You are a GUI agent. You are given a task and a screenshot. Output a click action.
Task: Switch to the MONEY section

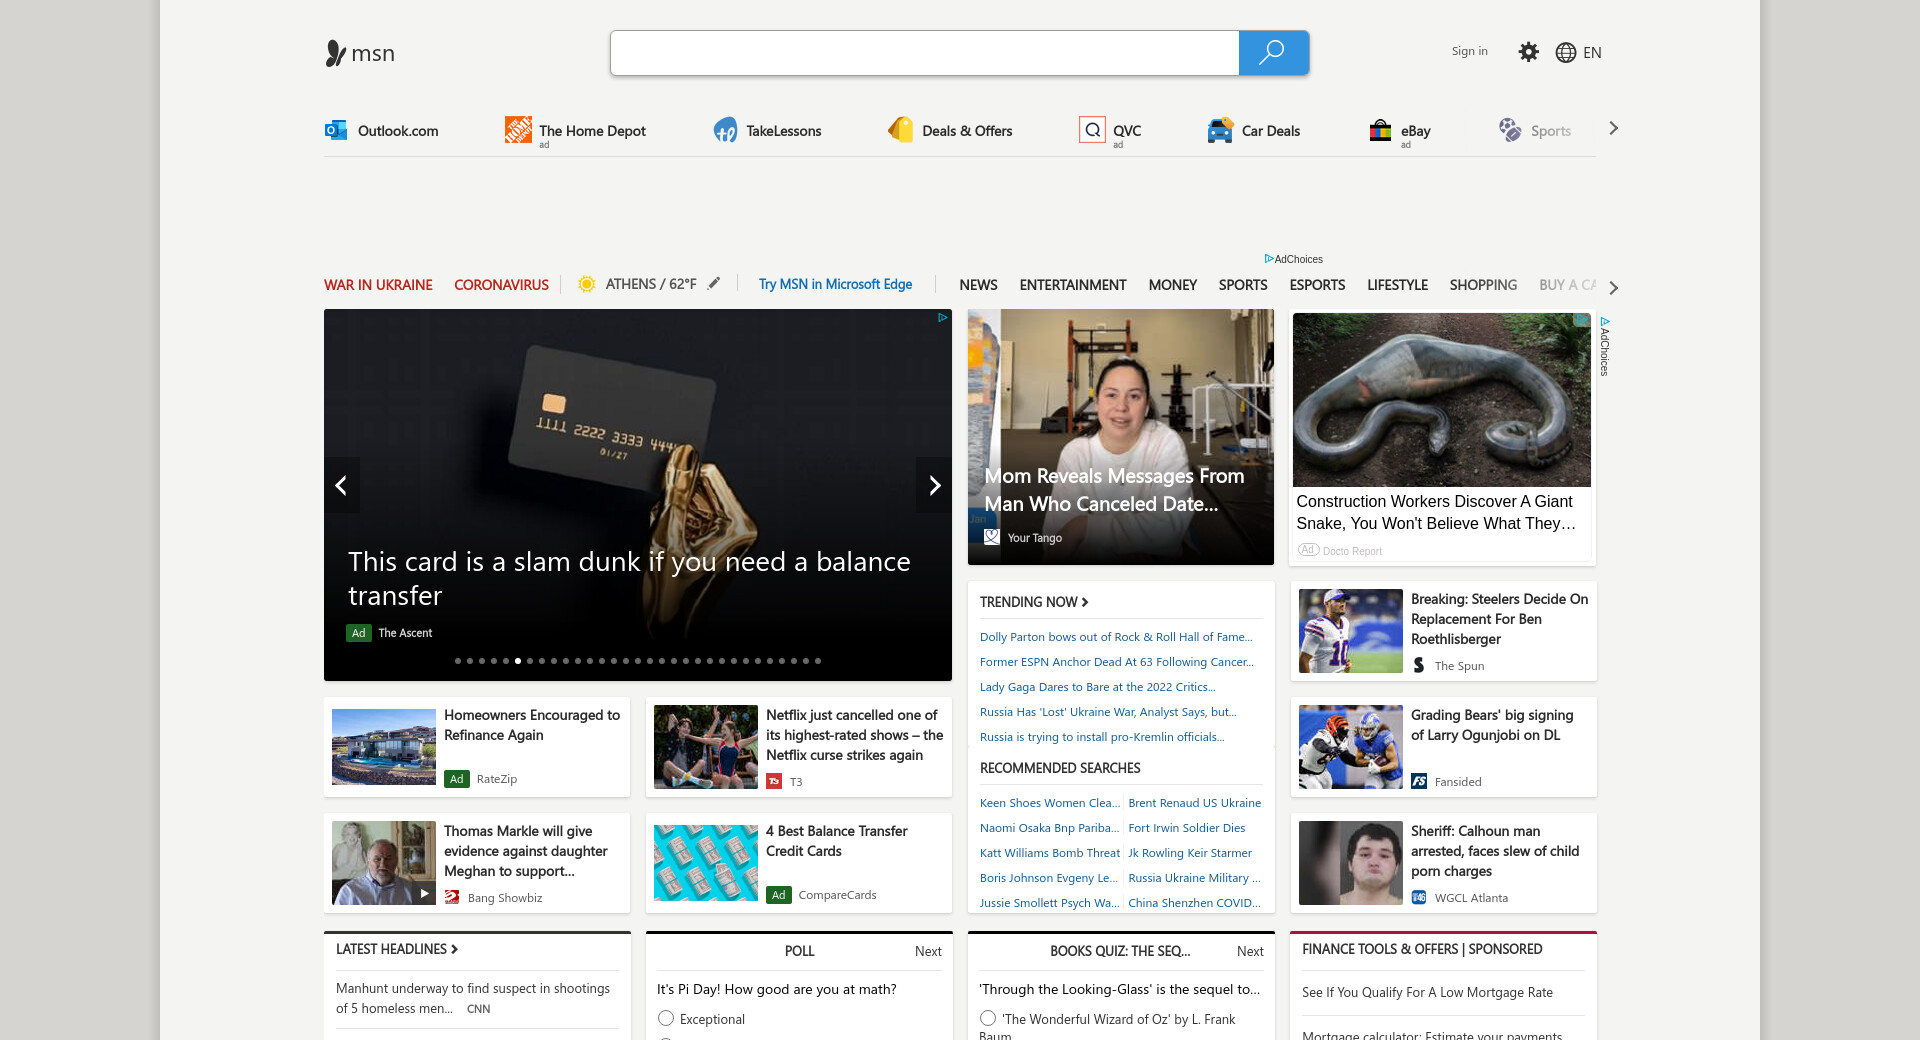point(1172,285)
